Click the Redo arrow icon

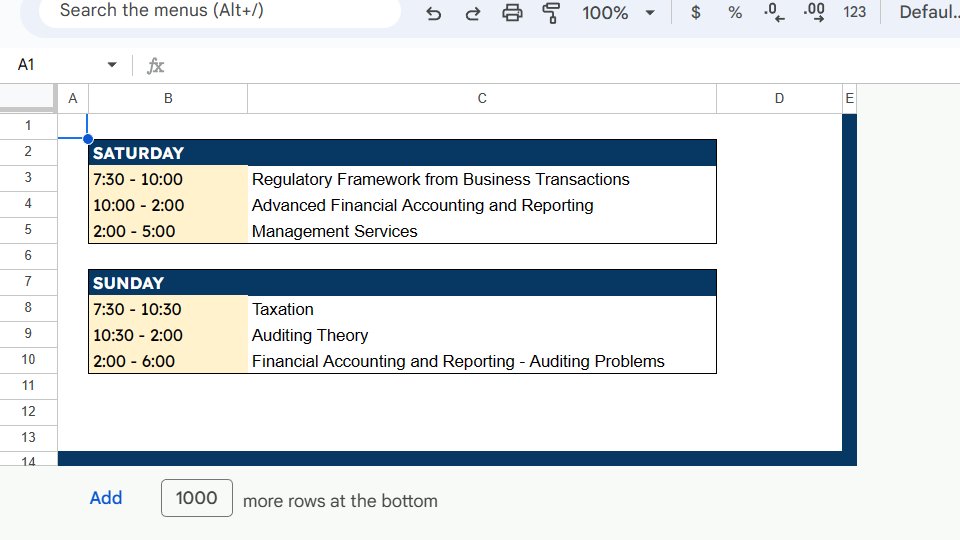473,13
